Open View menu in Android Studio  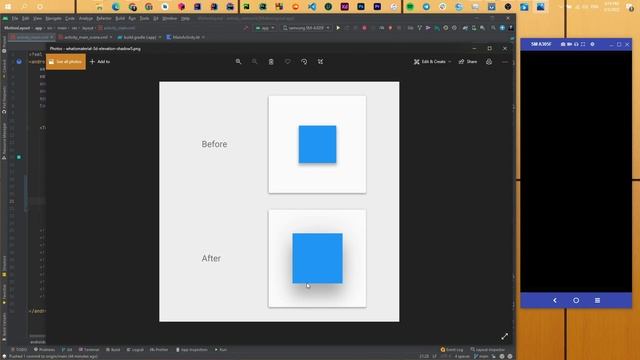point(37,18)
